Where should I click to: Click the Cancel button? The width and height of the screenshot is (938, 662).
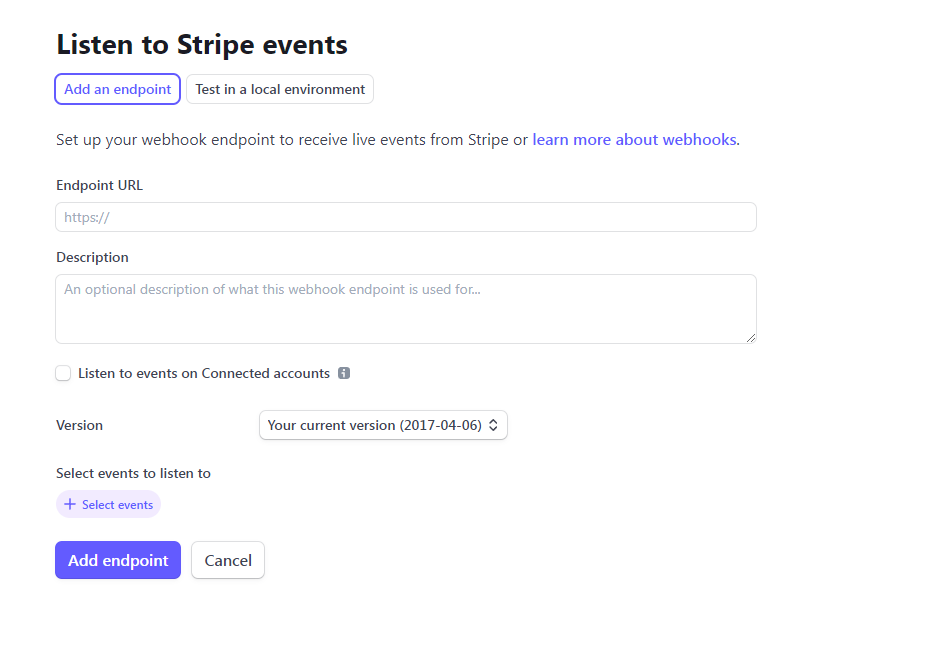click(228, 560)
